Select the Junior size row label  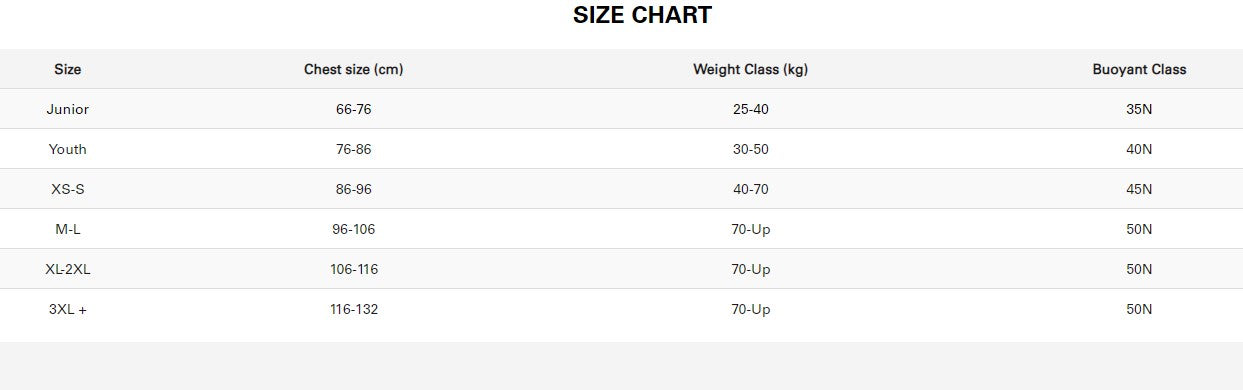pyautogui.click(x=68, y=109)
